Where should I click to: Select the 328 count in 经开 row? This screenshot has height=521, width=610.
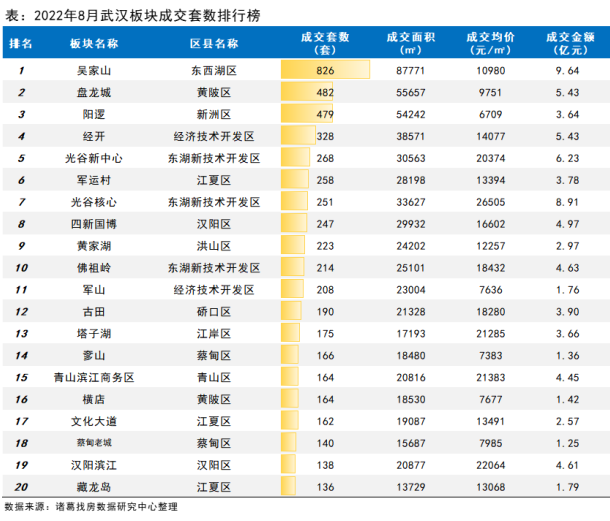[325, 136]
